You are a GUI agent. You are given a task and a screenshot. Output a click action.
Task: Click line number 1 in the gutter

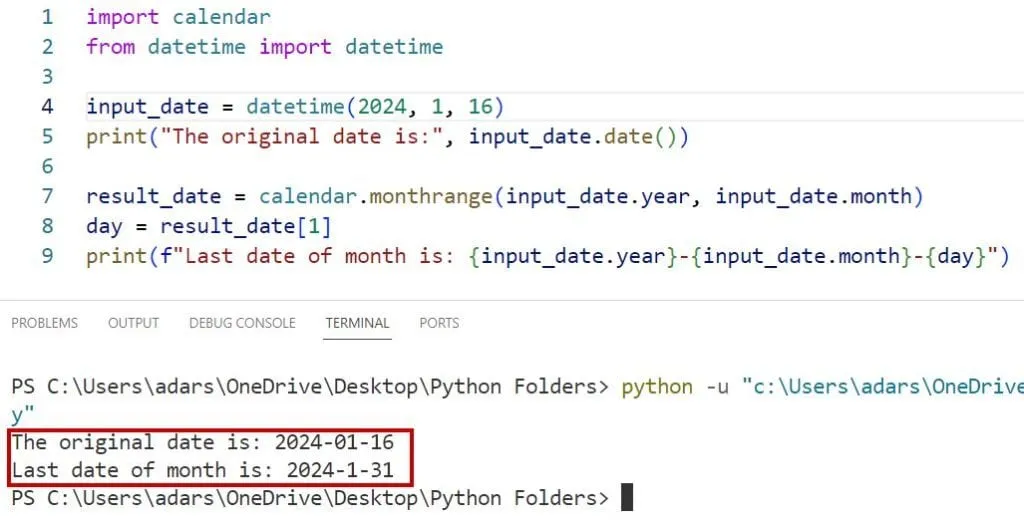49,17
